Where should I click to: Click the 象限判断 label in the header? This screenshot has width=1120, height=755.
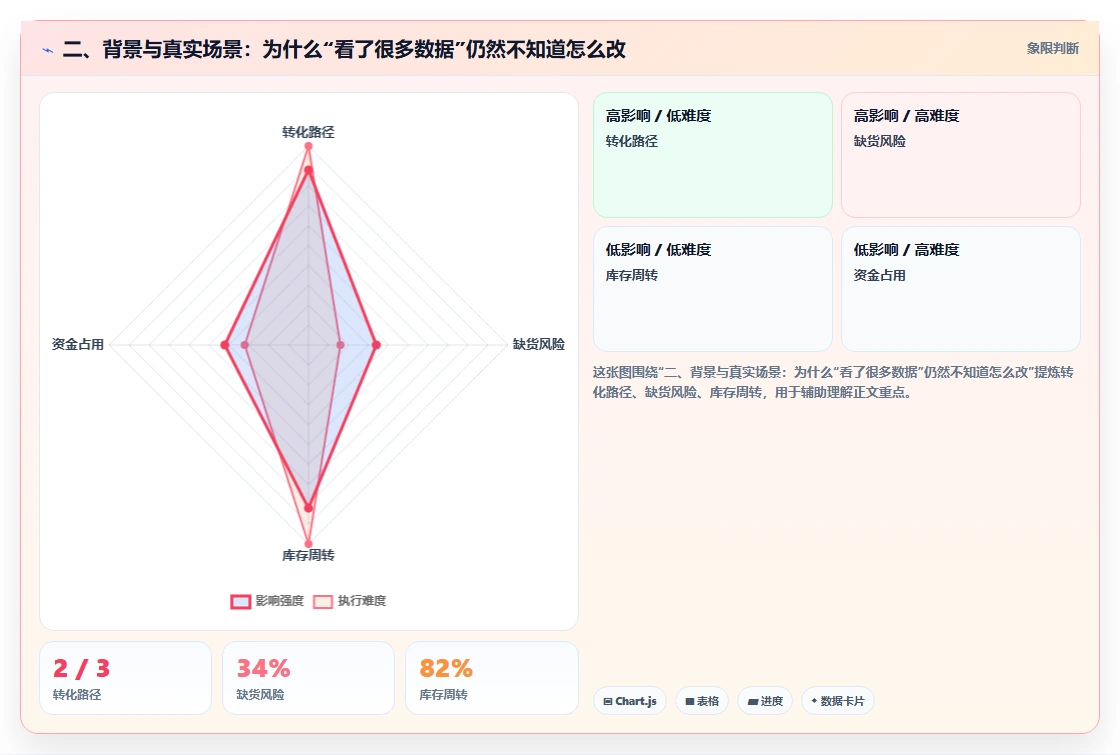(x=1052, y=49)
